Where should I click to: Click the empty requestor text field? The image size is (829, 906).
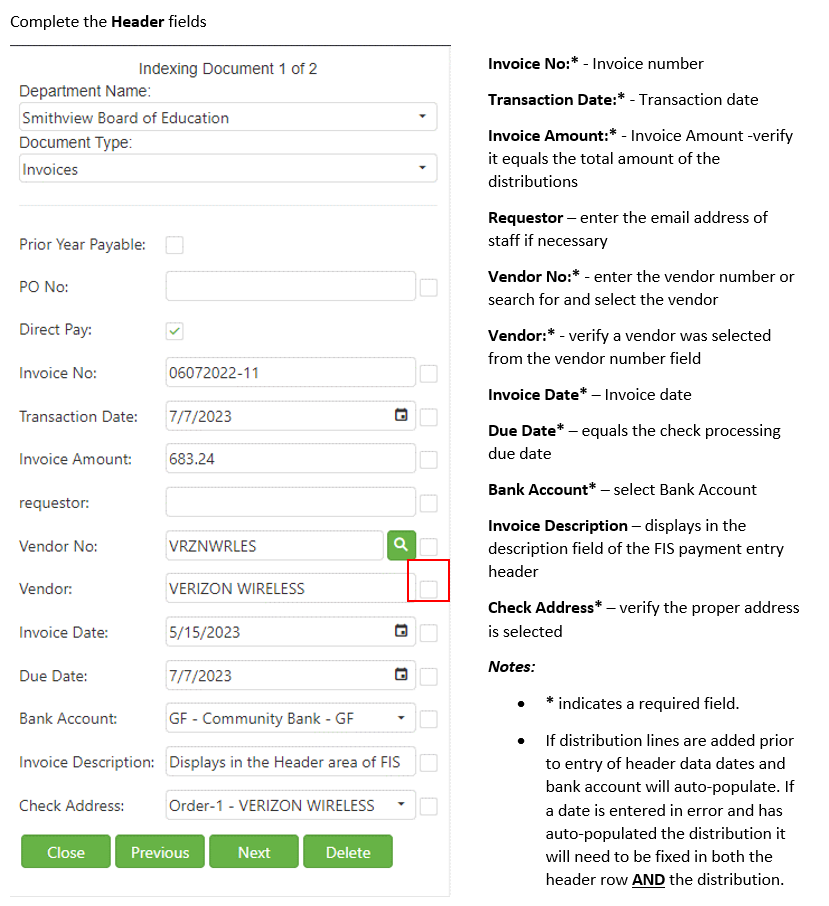pyautogui.click(x=290, y=502)
